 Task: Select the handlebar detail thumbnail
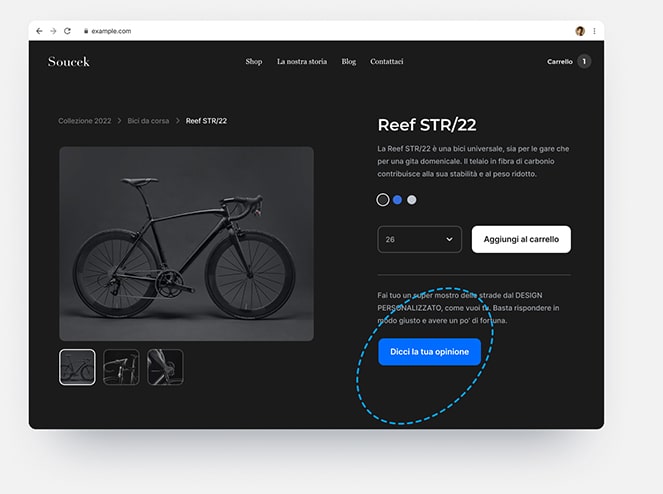tap(121, 367)
